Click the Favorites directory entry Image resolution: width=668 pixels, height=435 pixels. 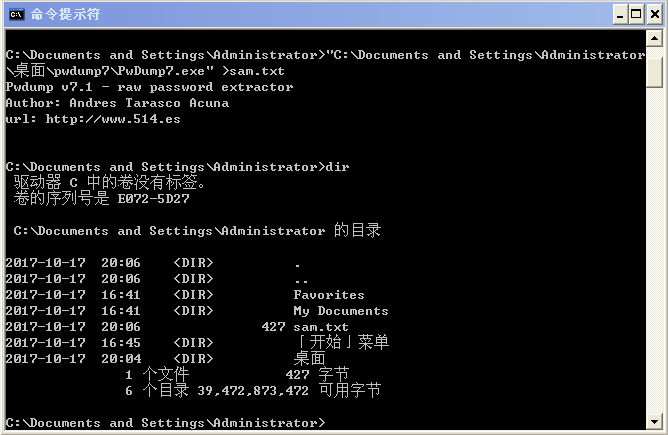click(x=329, y=295)
